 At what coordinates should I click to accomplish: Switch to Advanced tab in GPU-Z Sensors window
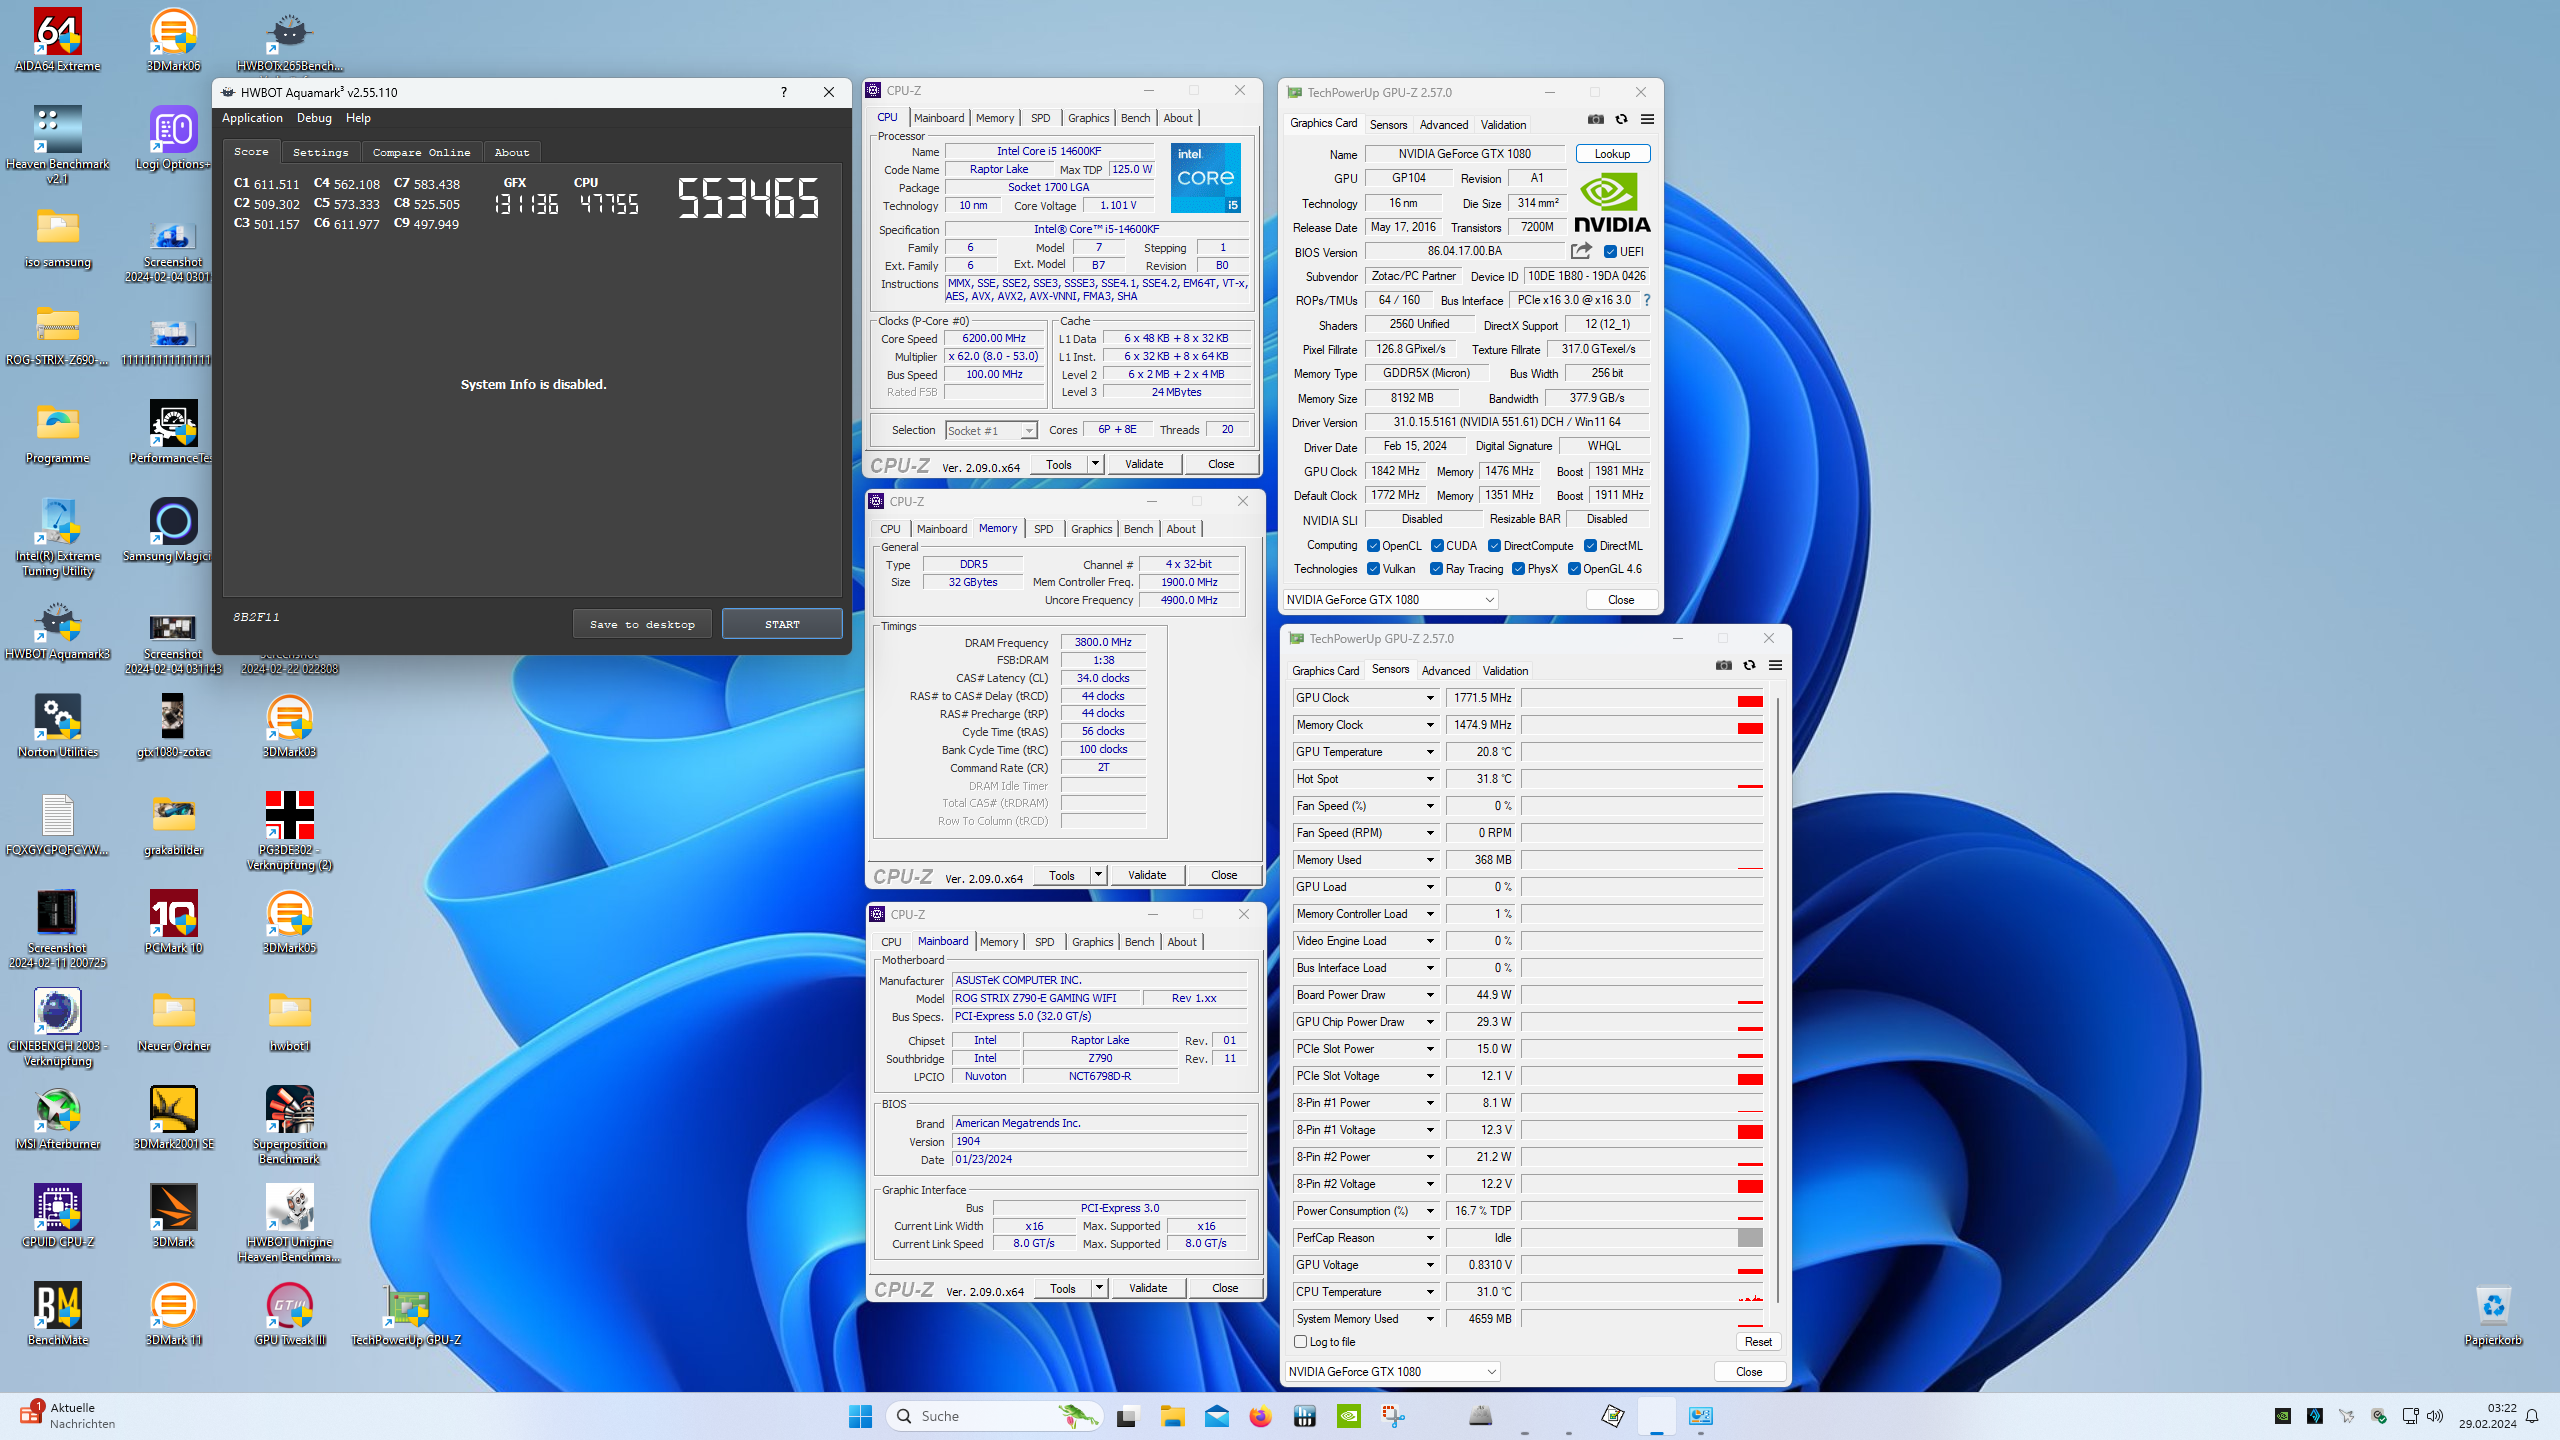(1446, 671)
